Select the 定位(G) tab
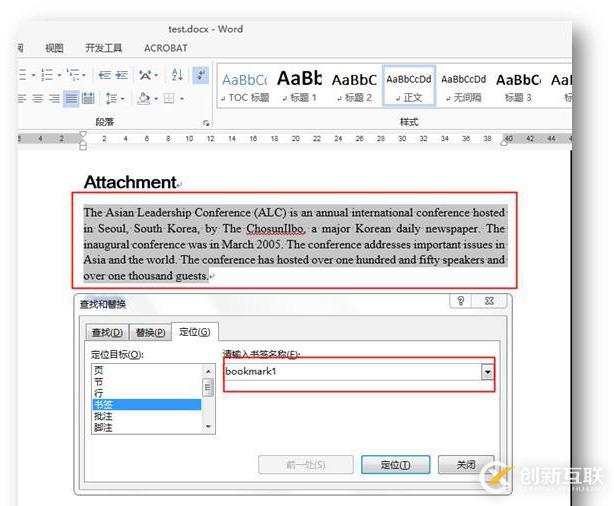The height and width of the screenshot is (506, 614). (195, 332)
